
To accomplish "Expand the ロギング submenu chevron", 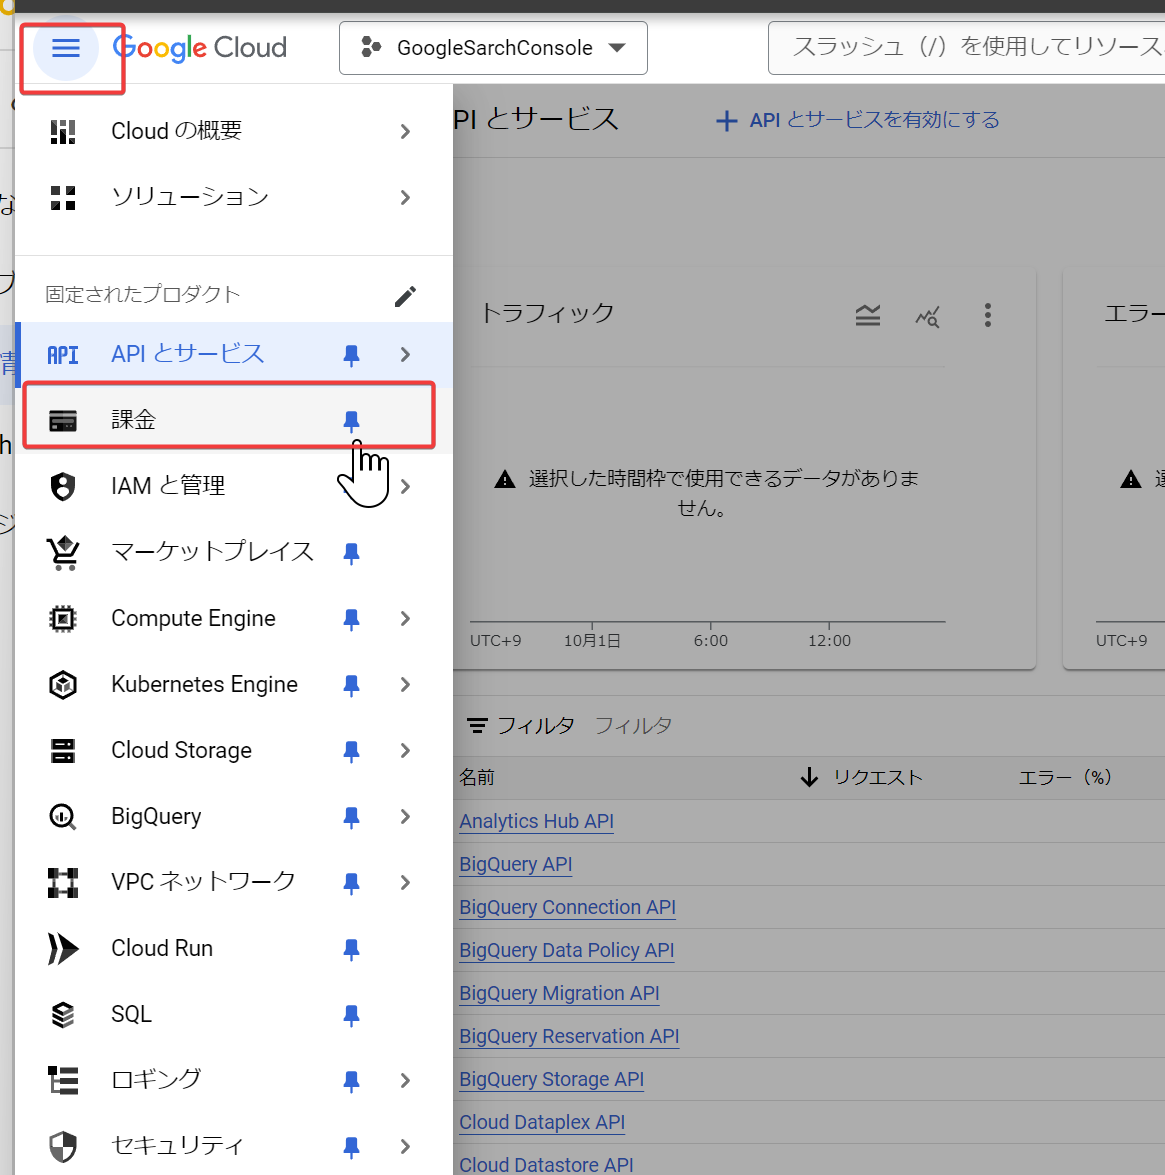I will tap(405, 1080).
